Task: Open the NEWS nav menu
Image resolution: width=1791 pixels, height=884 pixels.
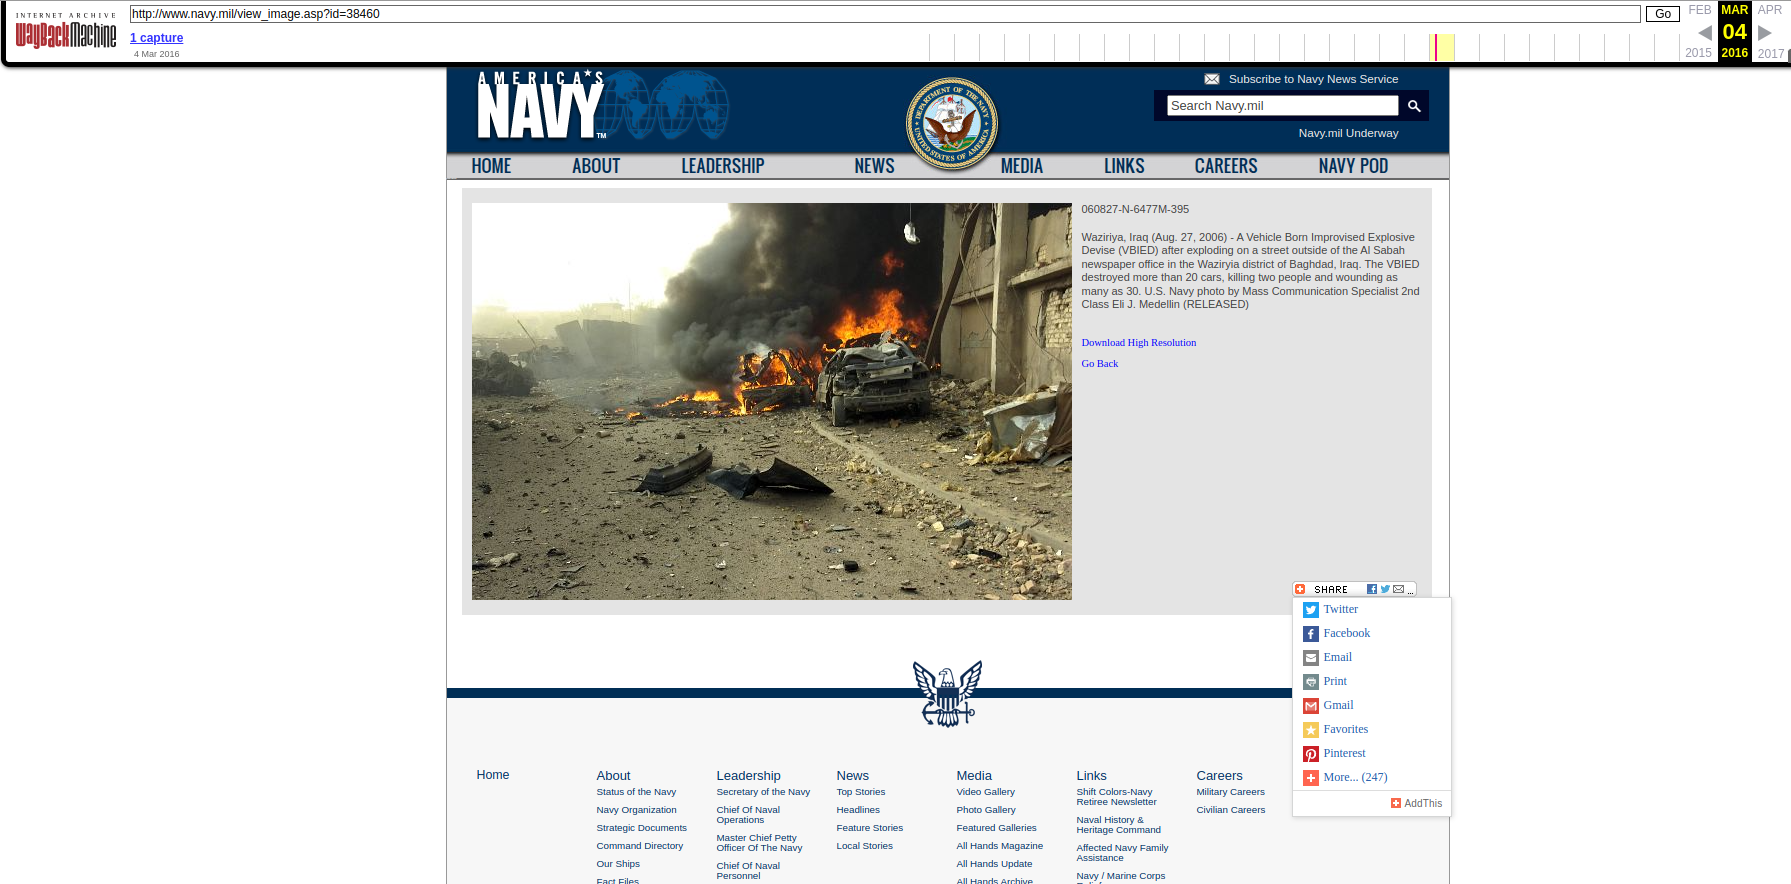Action: tap(874, 166)
